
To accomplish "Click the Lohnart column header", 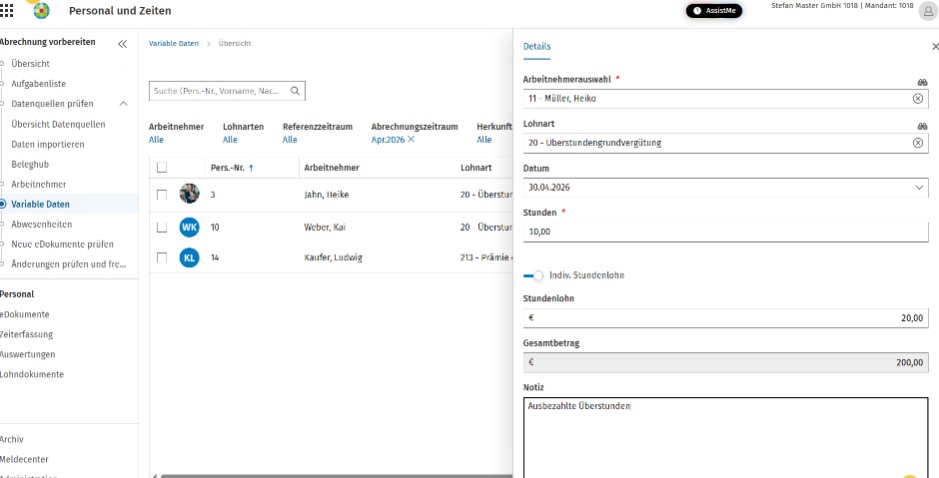I will [476, 168].
